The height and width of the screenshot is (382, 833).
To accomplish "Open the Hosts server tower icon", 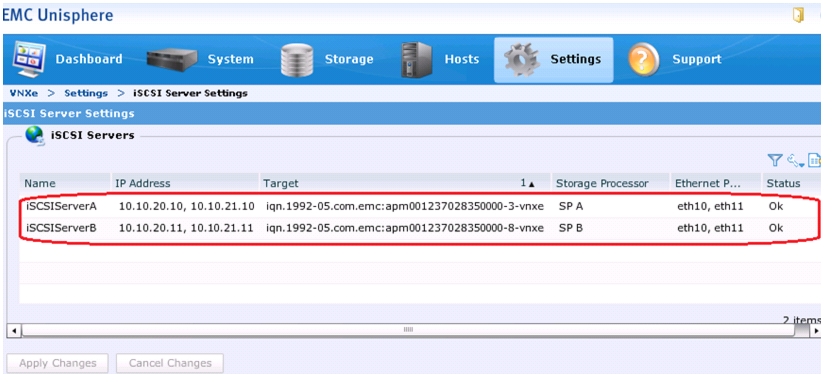I will click(416, 60).
